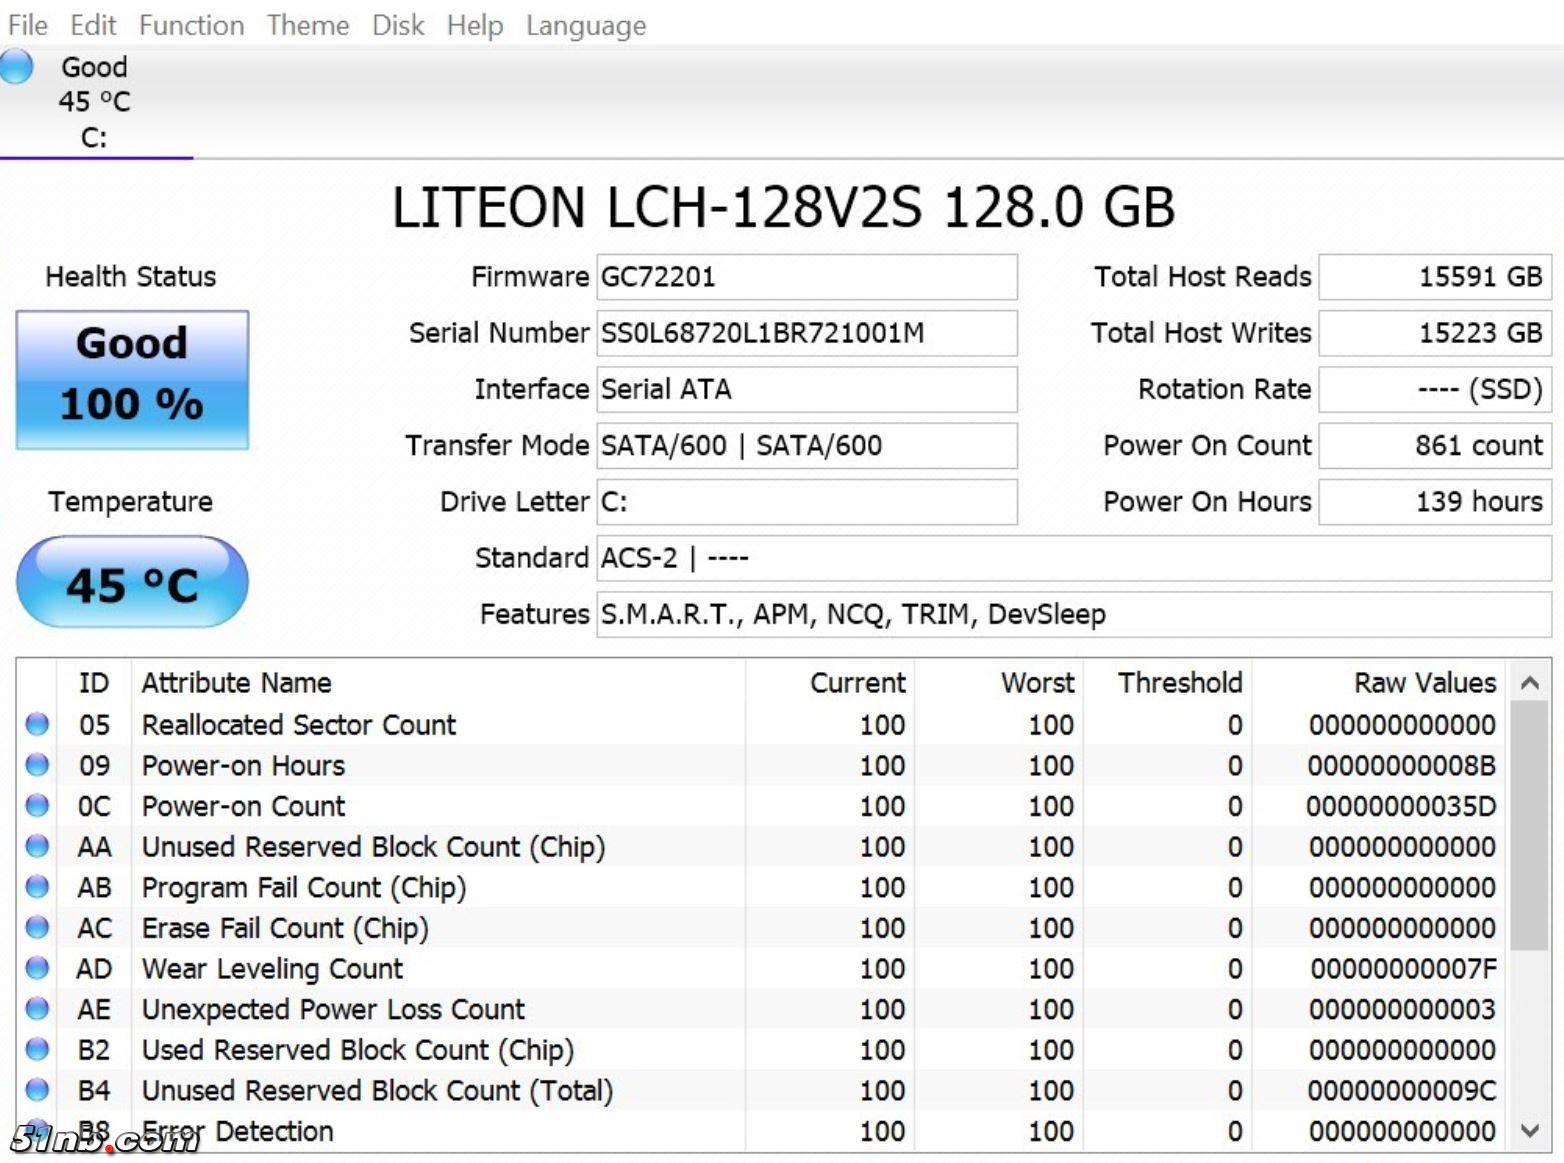Click the Firmware field showing GC72201
This screenshot has width=1564, height=1163.
click(806, 277)
